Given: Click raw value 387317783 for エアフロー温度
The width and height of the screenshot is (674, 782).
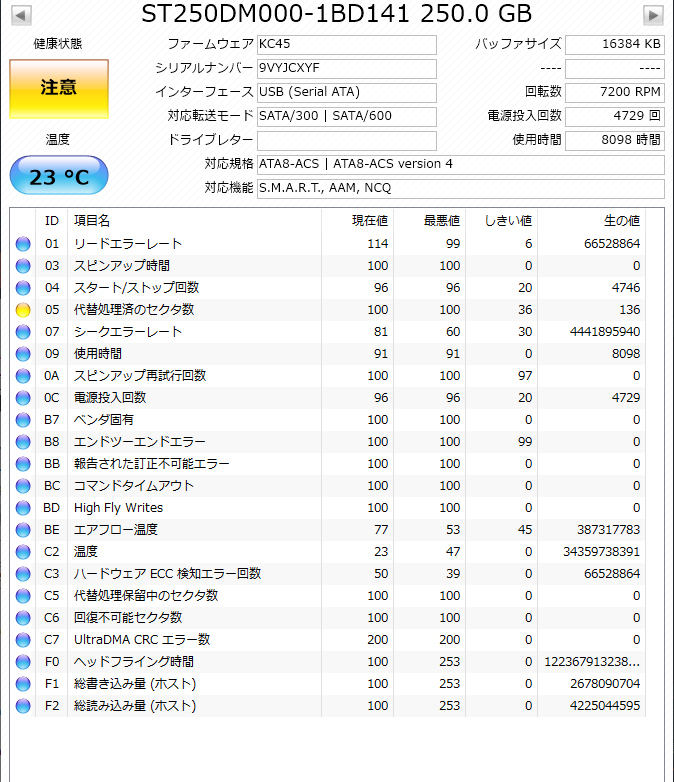Looking at the screenshot, I should [609, 530].
